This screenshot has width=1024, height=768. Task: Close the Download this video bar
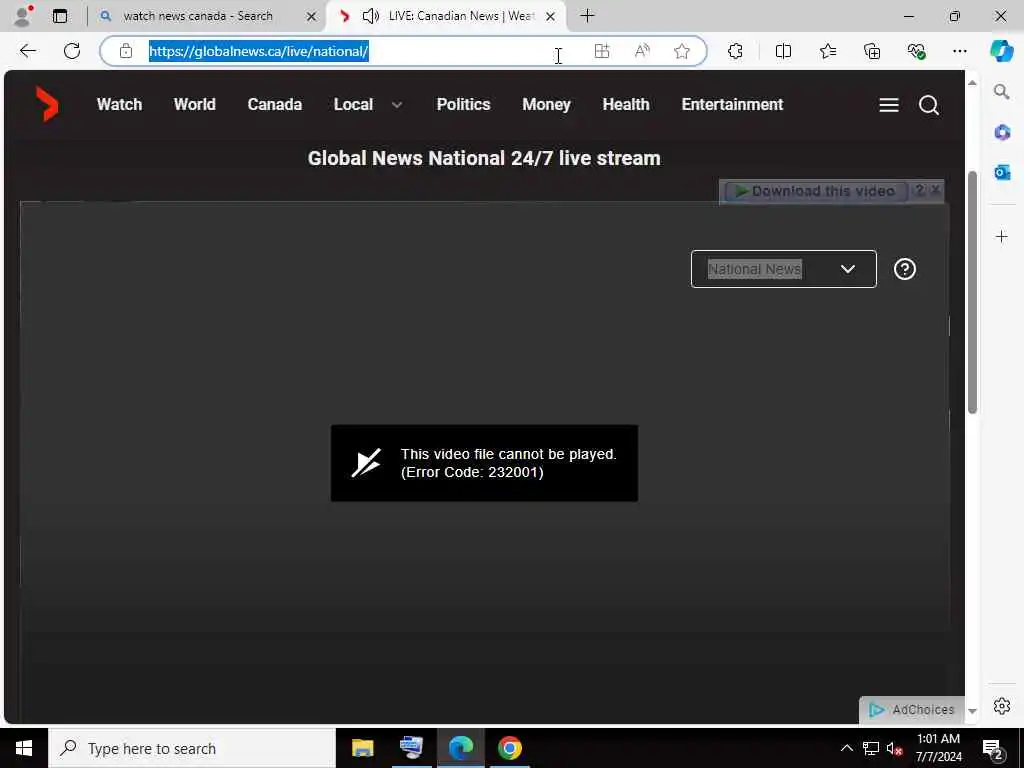coord(935,190)
